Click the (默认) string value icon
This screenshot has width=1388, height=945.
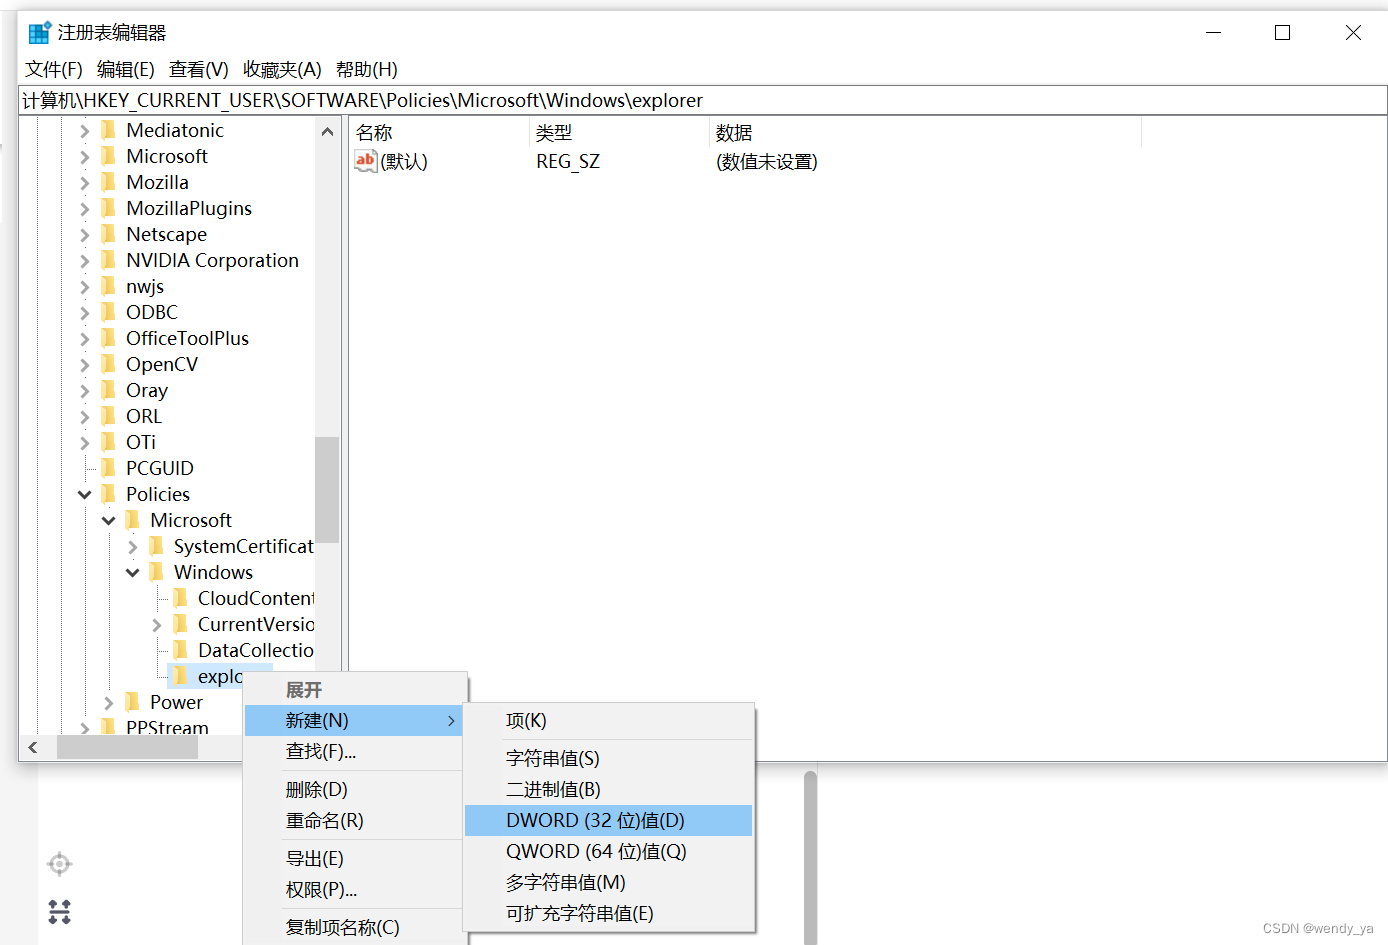(365, 161)
